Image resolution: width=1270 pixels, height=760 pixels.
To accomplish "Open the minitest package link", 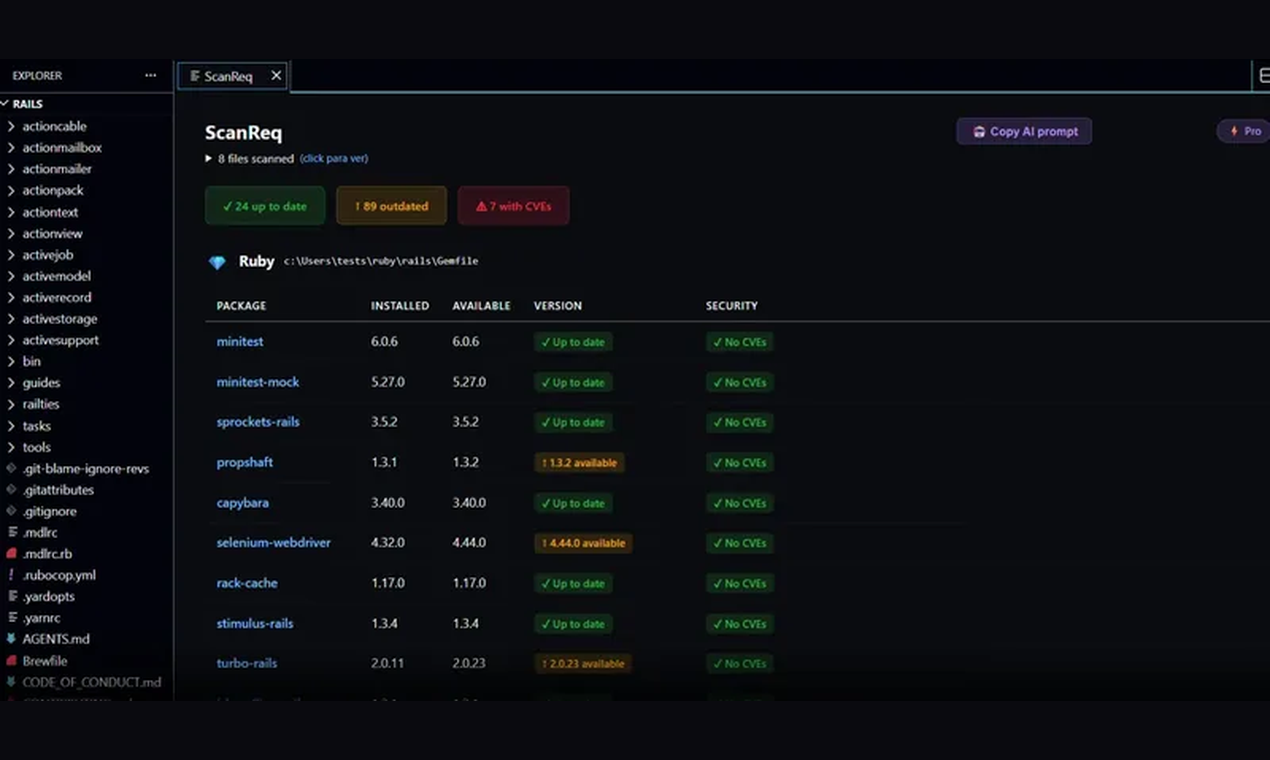I will point(240,341).
